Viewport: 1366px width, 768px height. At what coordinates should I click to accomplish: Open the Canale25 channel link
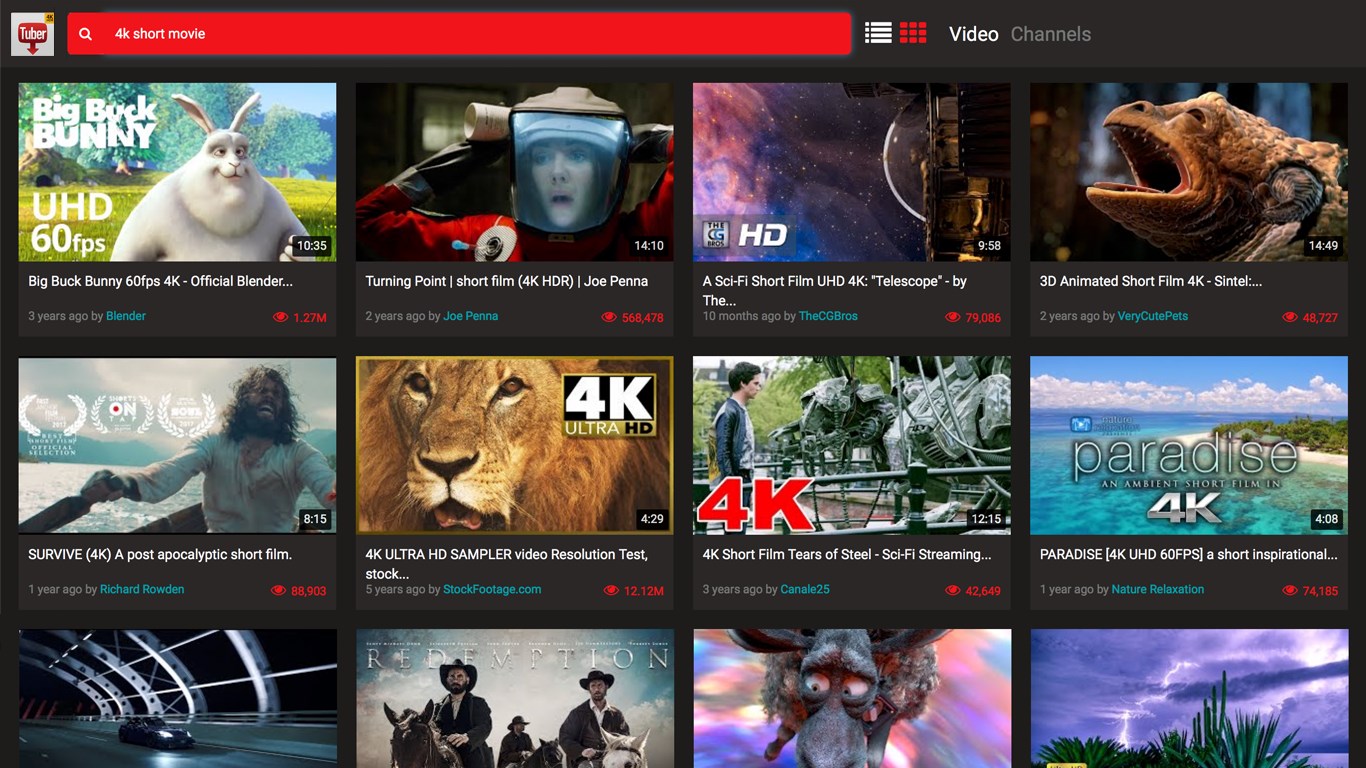pyautogui.click(x=805, y=589)
